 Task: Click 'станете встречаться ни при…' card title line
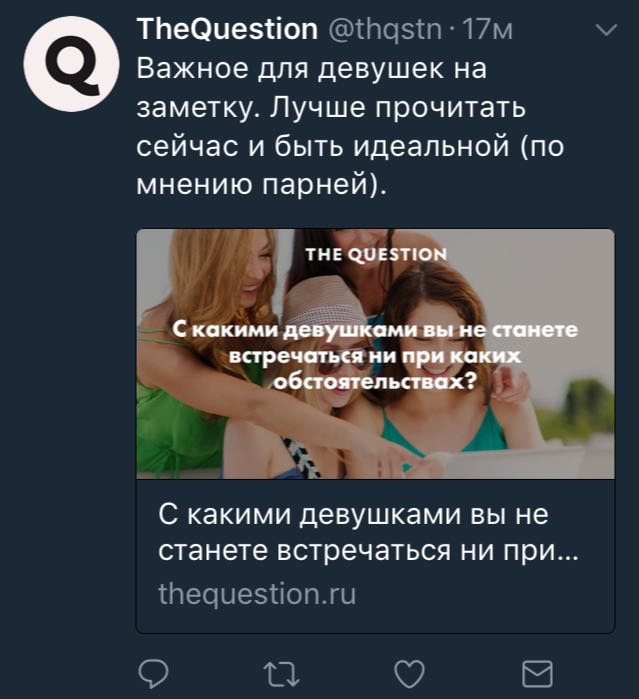(x=368, y=551)
